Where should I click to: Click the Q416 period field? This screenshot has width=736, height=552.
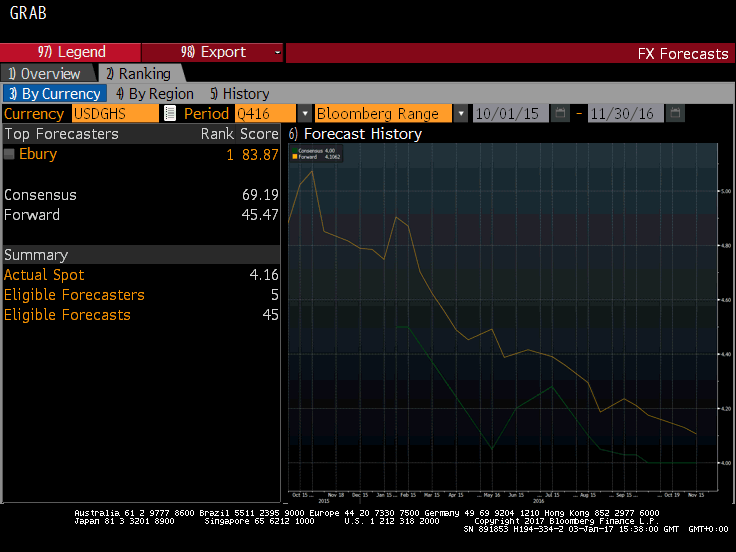[265, 114]
